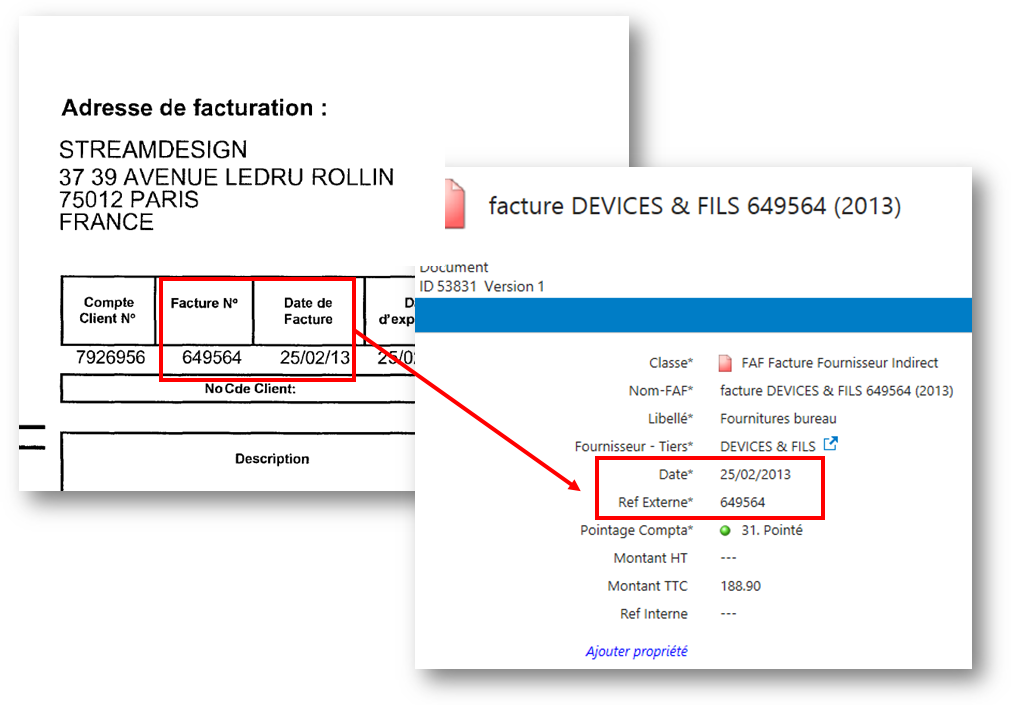The width and height of the screenshot is (1011, 705).
Task: Open the external link icon next to DEVICES & FILS
Action: coord(830,444)
